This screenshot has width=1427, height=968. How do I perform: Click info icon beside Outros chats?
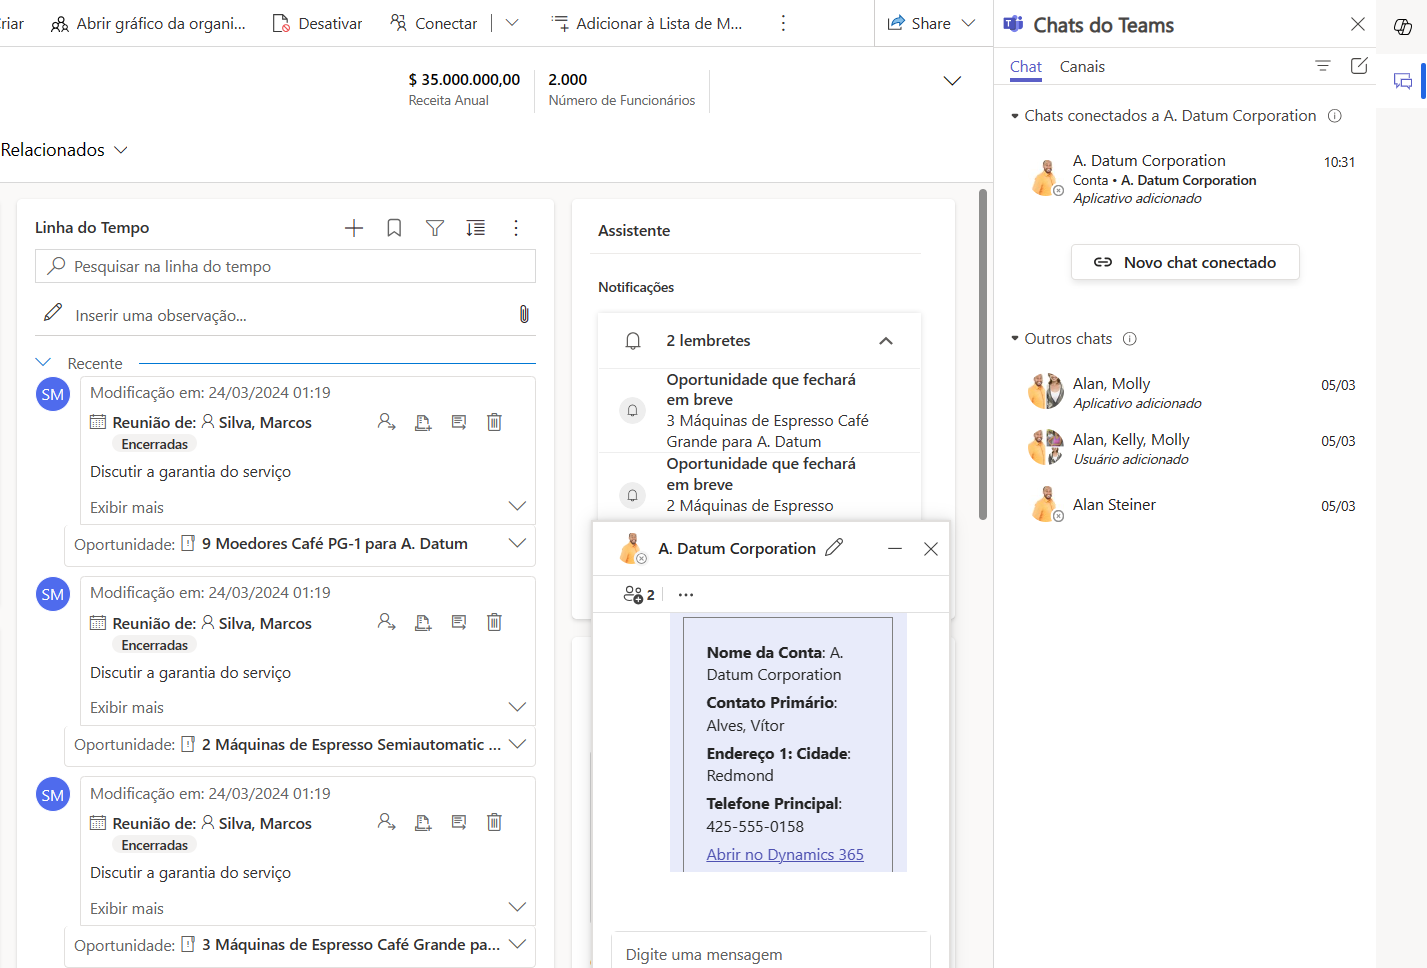click(1130, 339)
